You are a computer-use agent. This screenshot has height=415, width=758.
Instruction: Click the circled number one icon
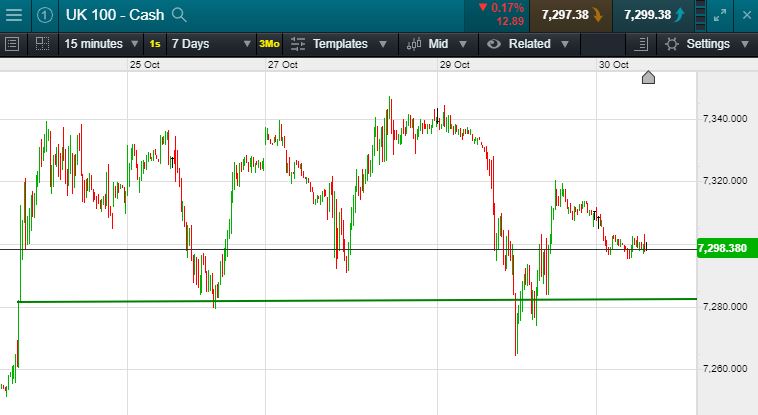click(46, 15)
